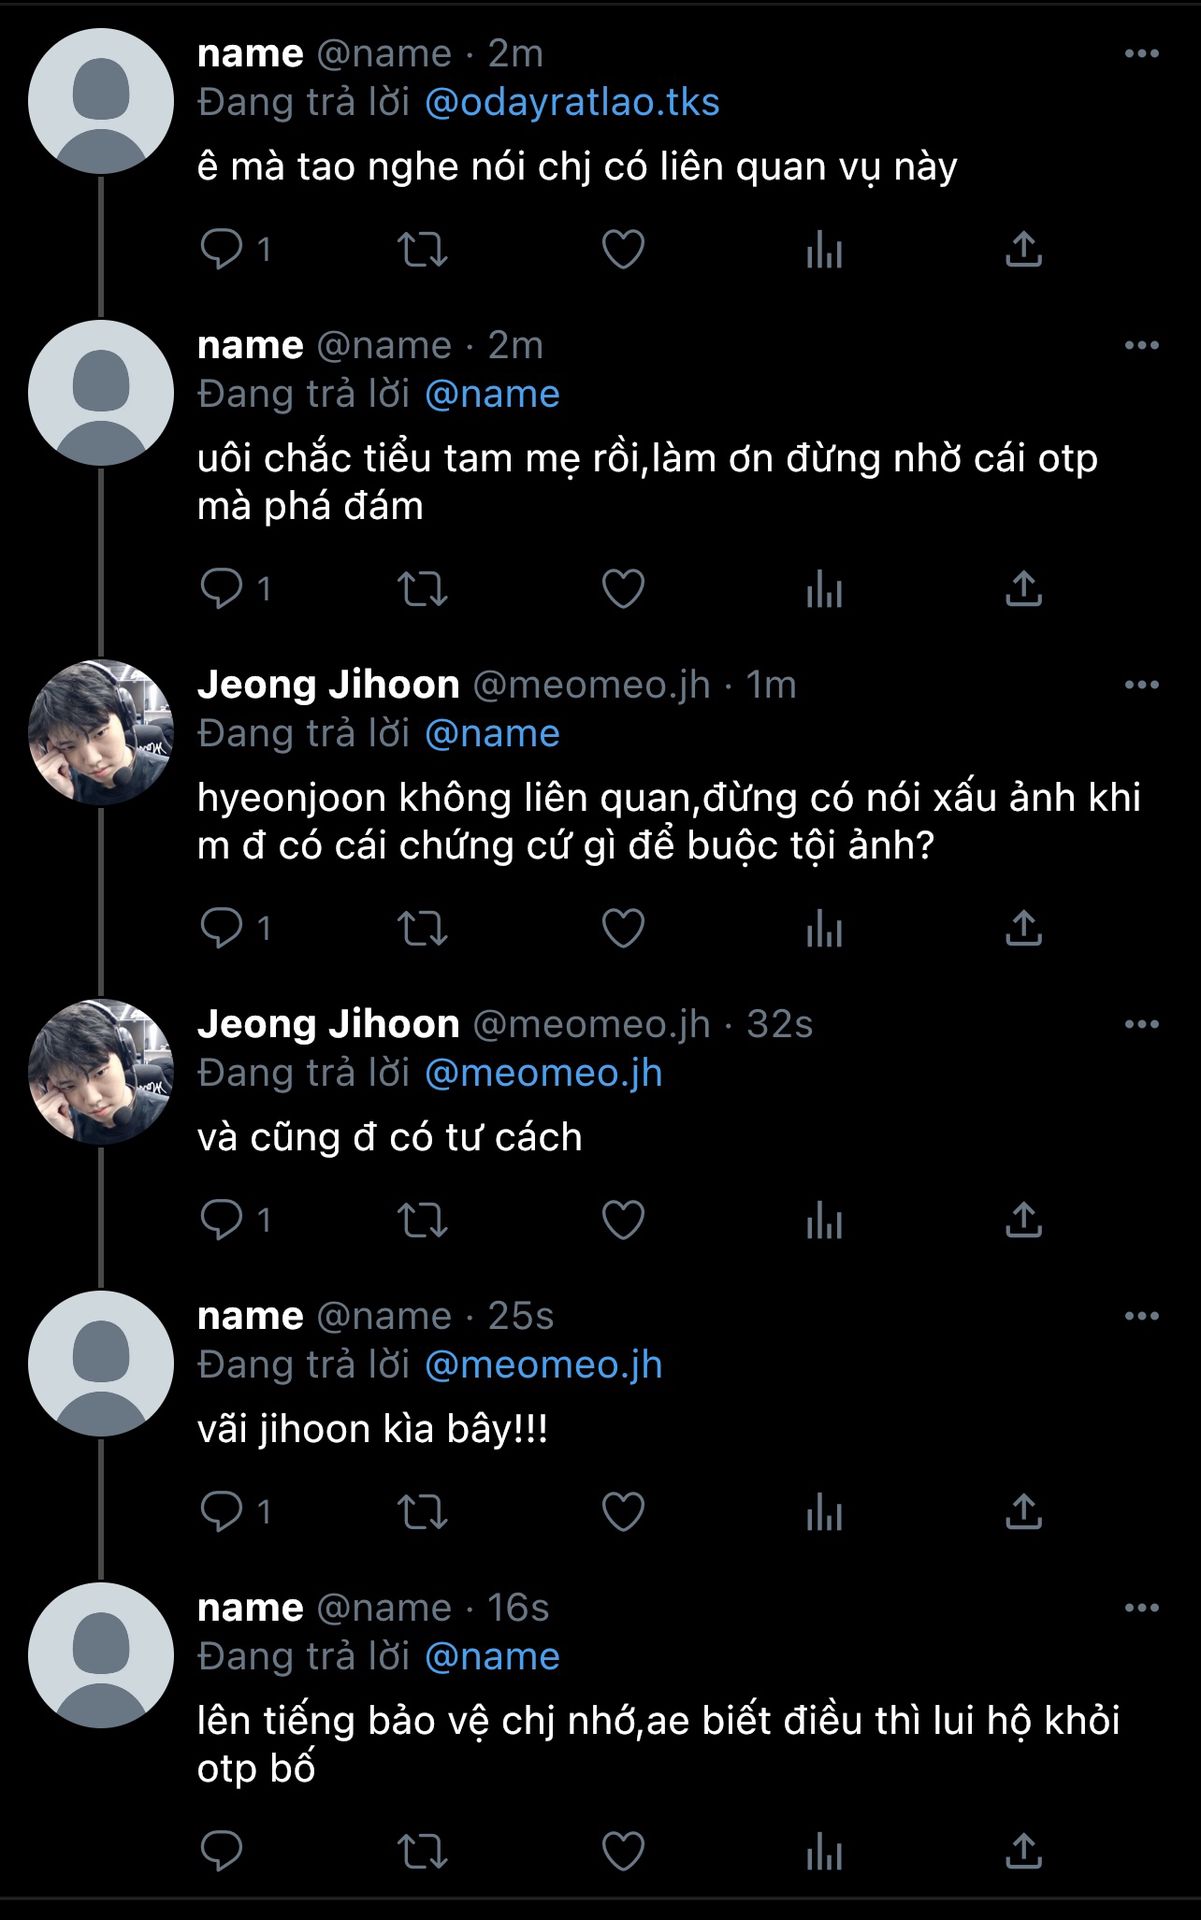Open Jeong Jihoon's profile name on the 32s tweet
This screenshot has height=1920, width=1201.
328,1024
